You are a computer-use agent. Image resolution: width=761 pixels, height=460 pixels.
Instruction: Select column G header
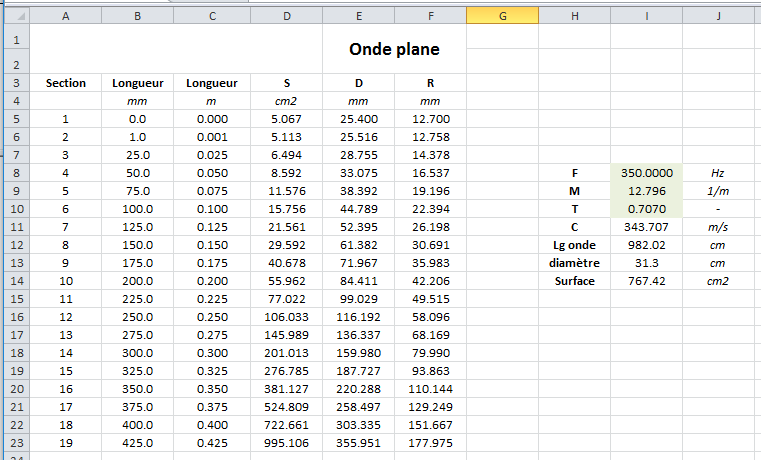tap(502, 16)
